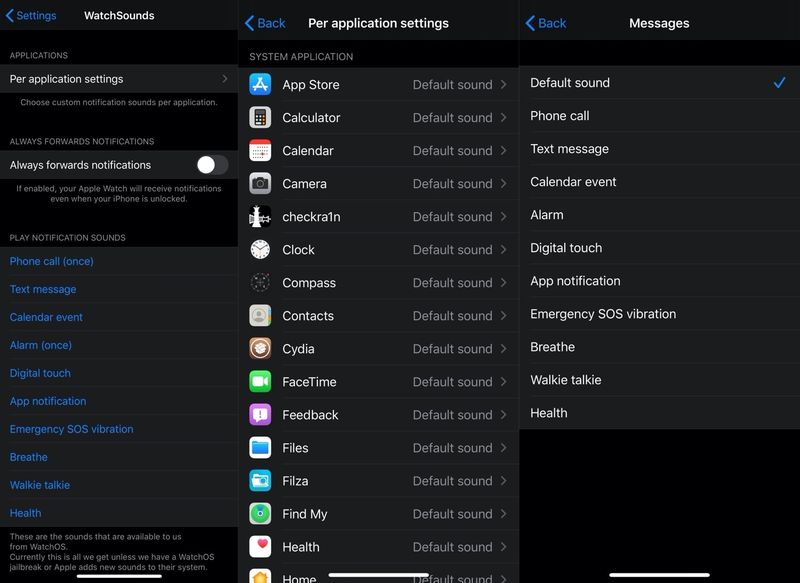Viewport: 800px width, 583px height.
Task: Choose Phone call sound in Messages list
Action: click(x=660, y=116)
